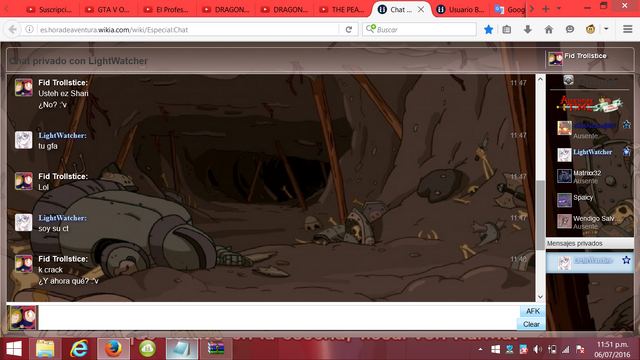Click LightWatcher's avatar in user list
Viewport: 640px width, 360px height.
click(x=564, y=155)
